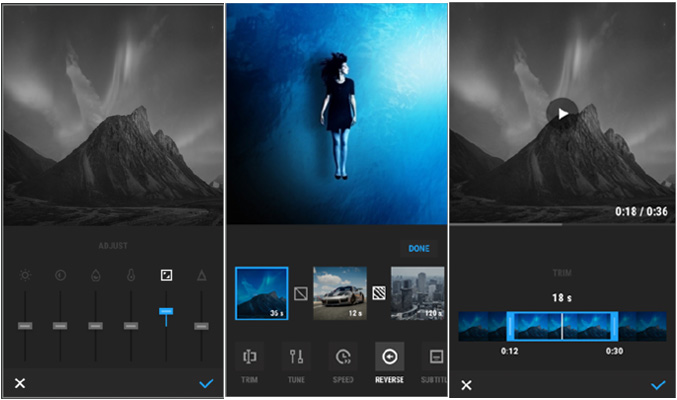The width and height of the screenshot is (677, 400).
Task: Select the 35 s mountain clip thumbnail
Action: pyautogui.click(x=262, y=294)
